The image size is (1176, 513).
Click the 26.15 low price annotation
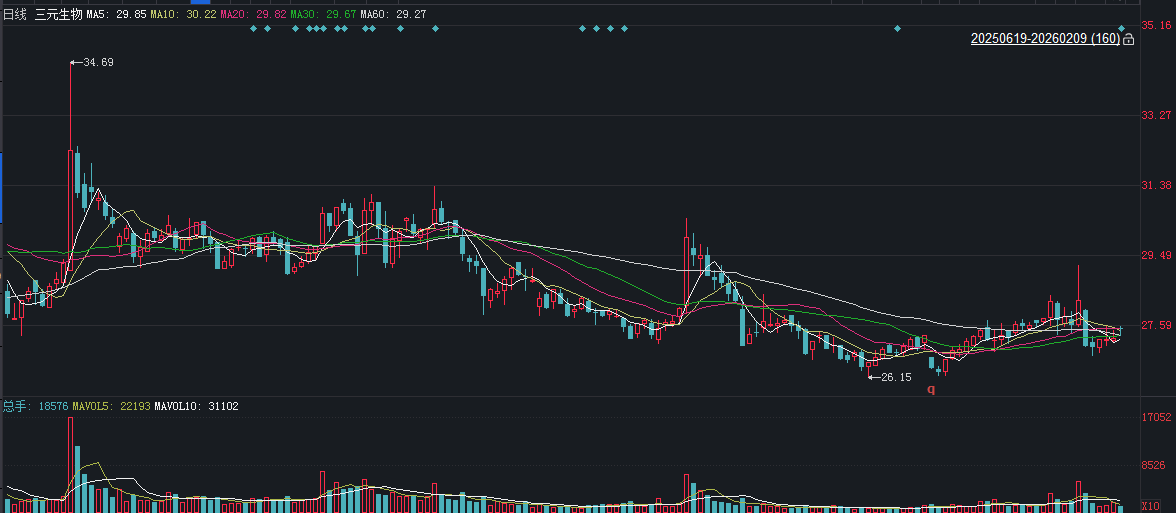[895, 377]
